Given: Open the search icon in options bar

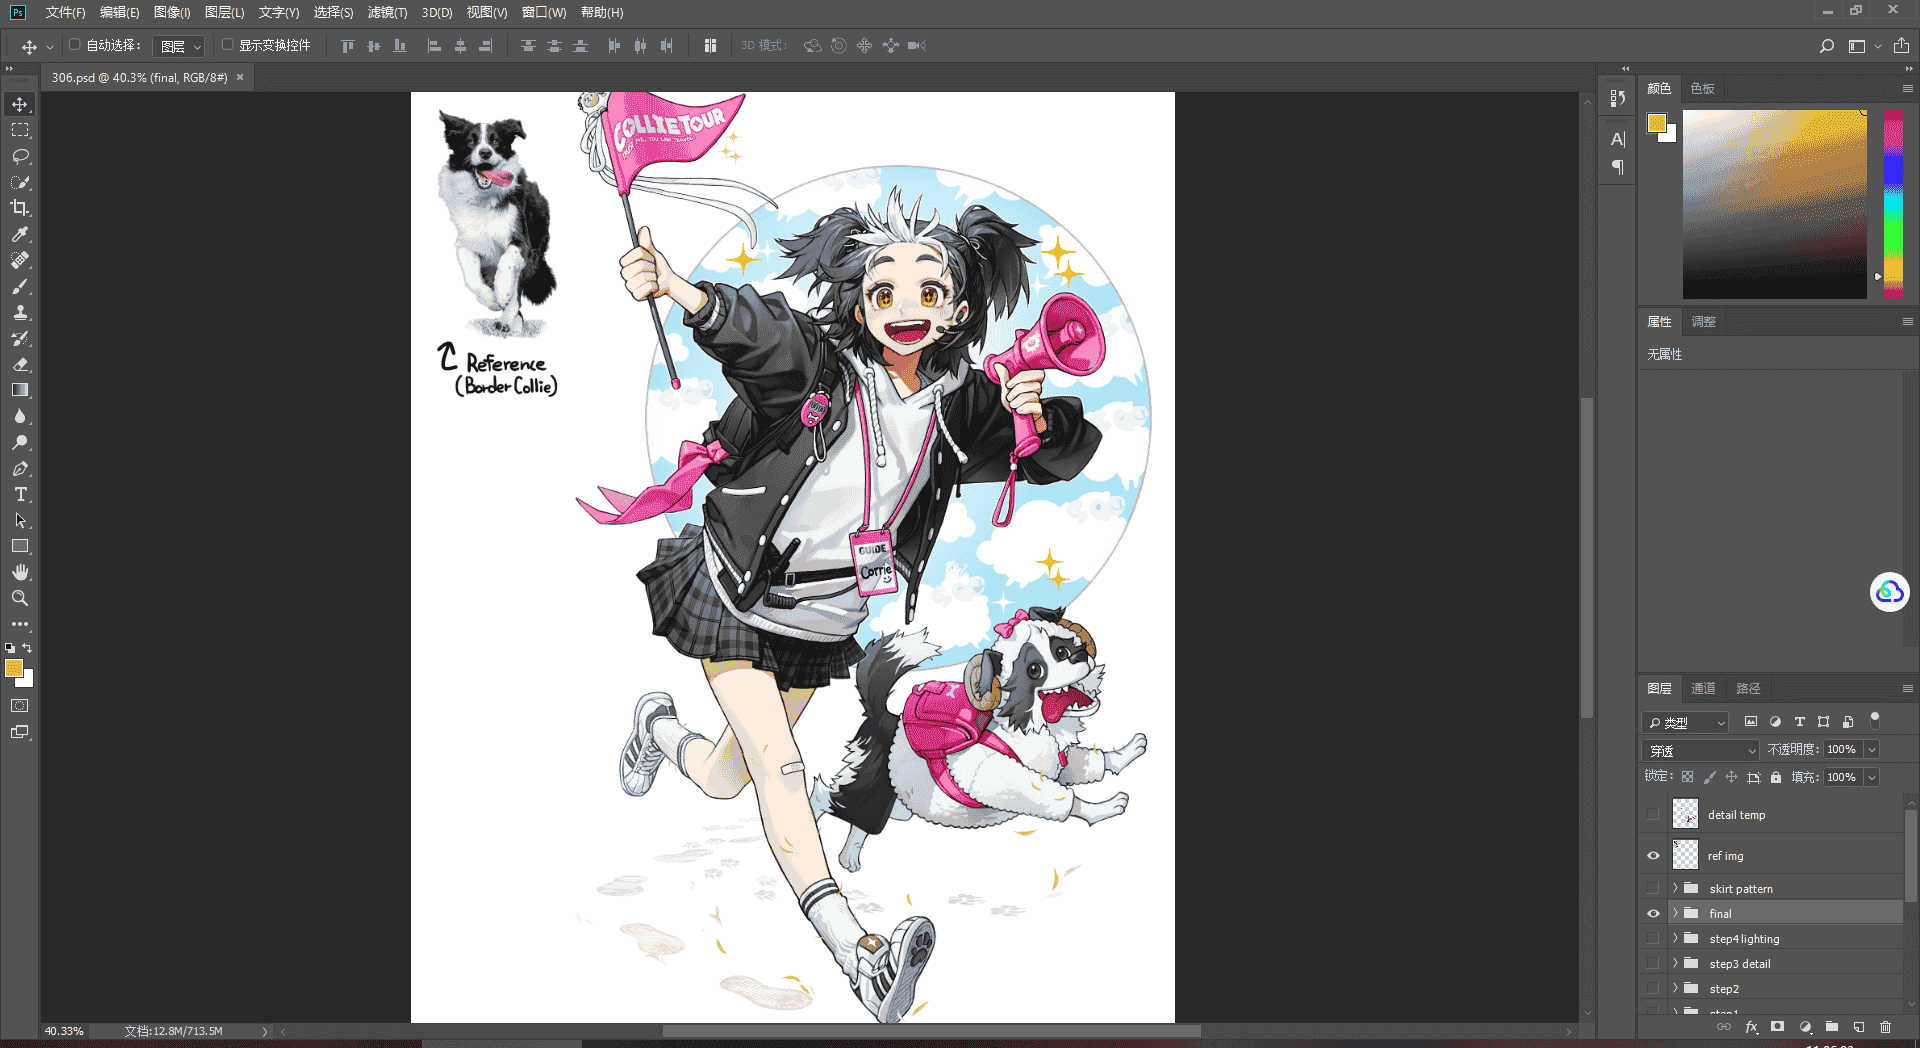Looking at the screenshot, I should (x=1826, y=46).
